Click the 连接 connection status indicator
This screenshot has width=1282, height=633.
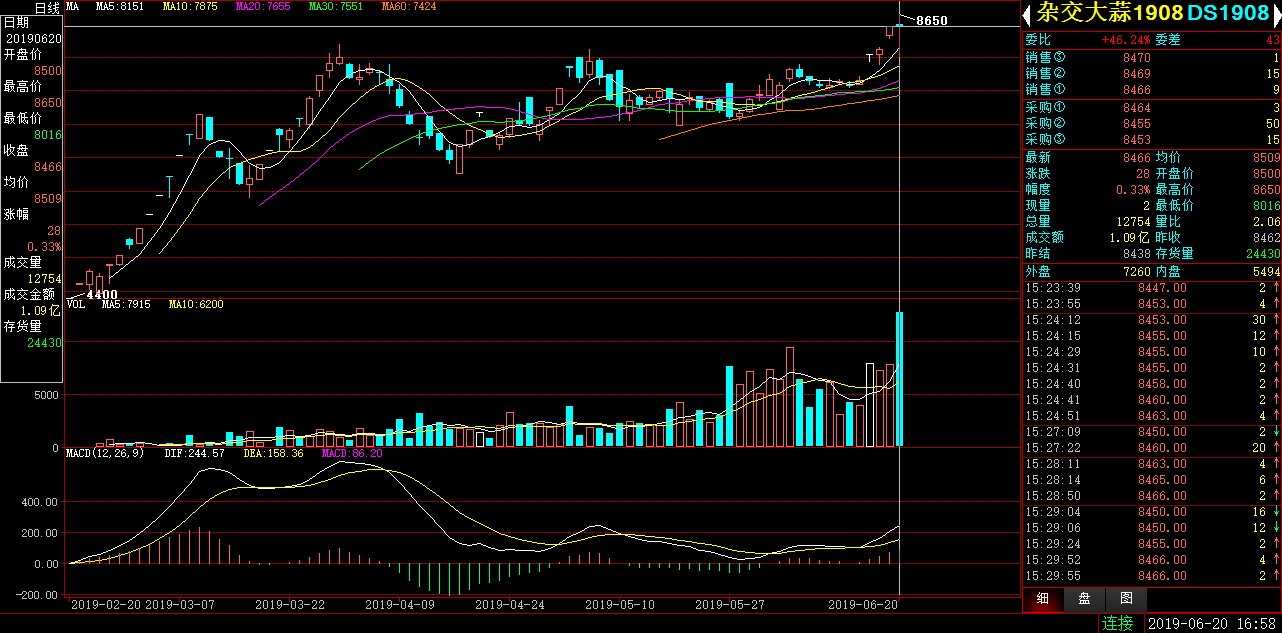click(1118, 623)
